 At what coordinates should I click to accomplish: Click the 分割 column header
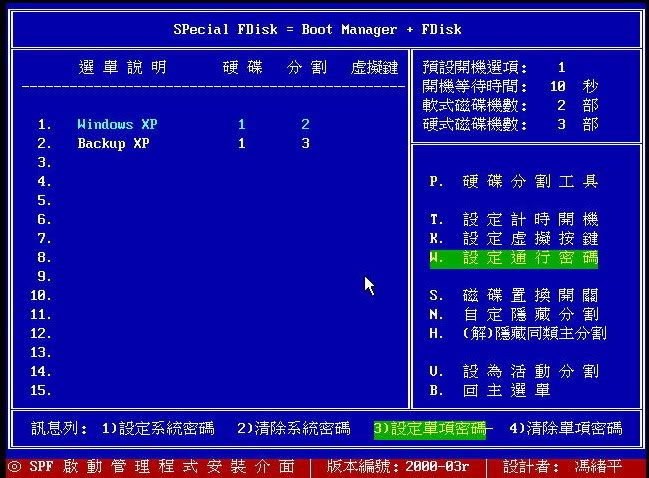click(307, 67)
